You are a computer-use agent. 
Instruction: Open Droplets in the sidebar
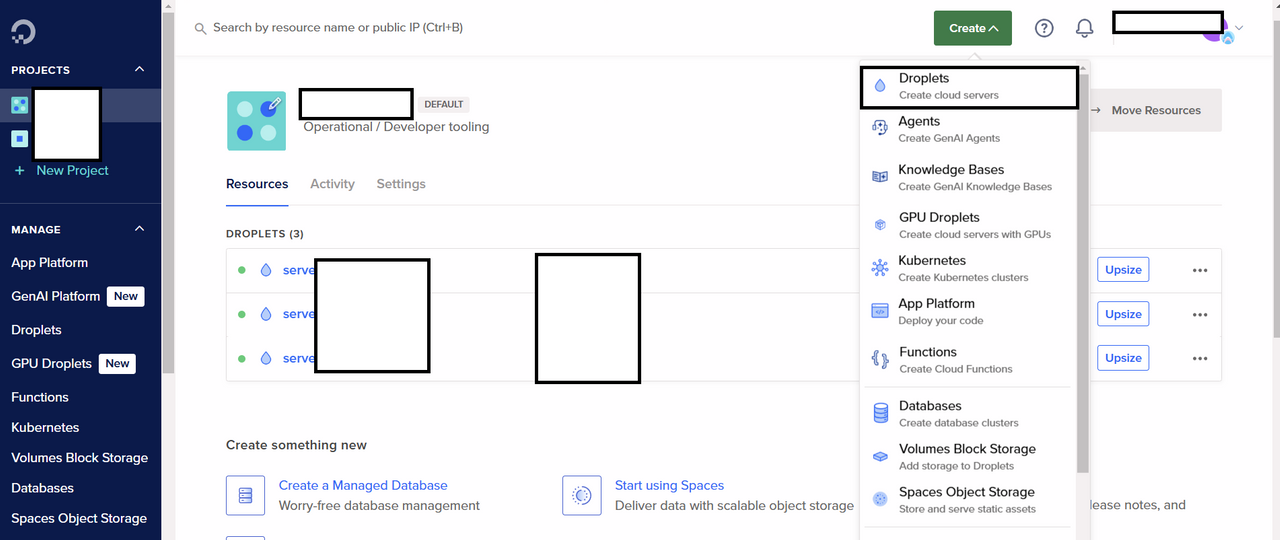coord(36,330)
